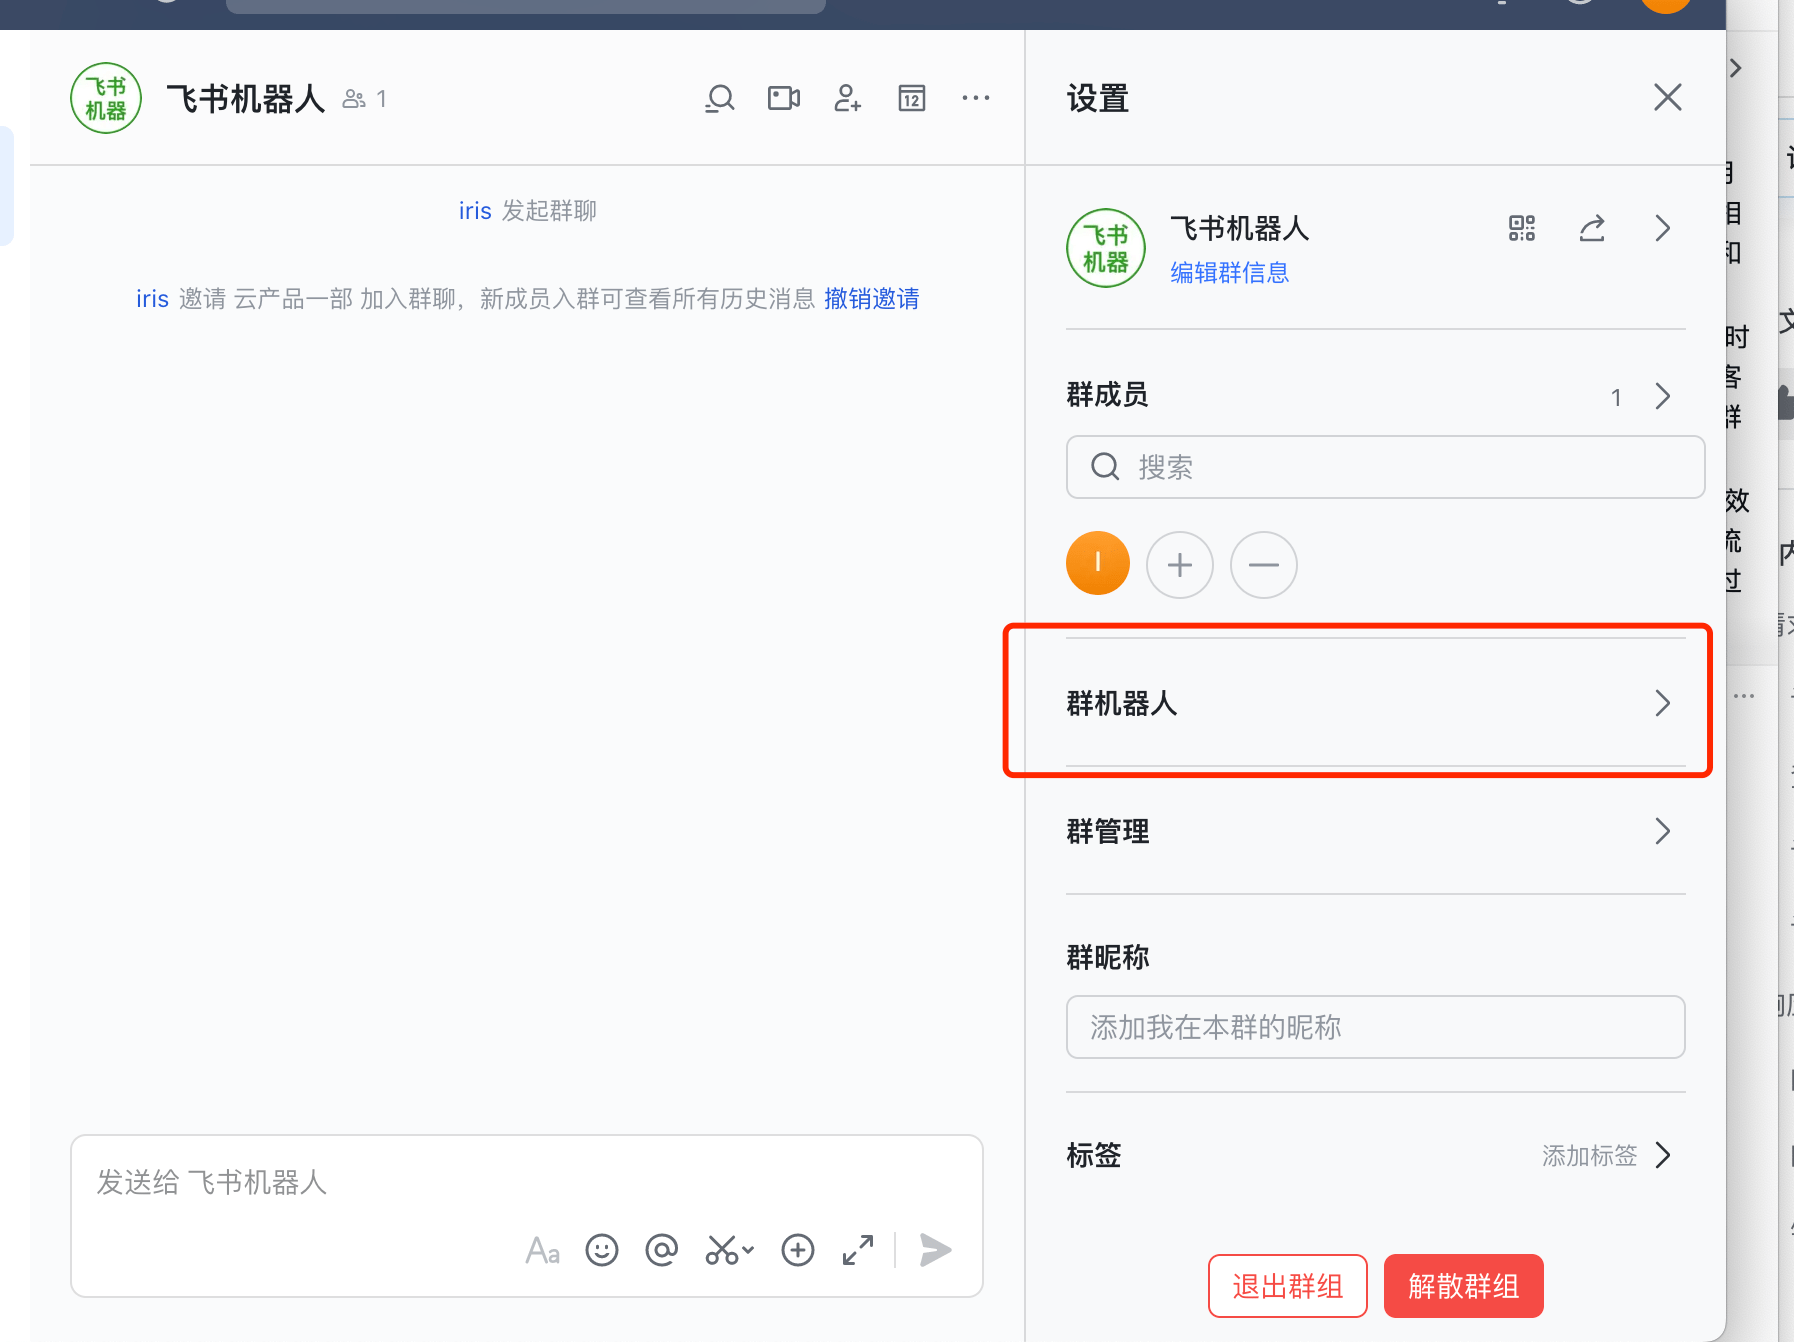Click the 飞书机器人 avatar in settings panel
This screenshot has width=1794, height=1342.
tap(1106, 248)
